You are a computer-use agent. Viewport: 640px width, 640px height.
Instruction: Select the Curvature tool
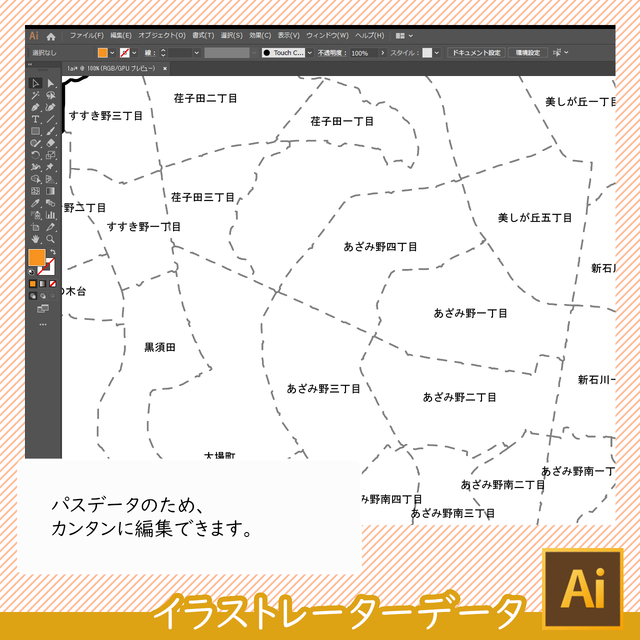tap(51, 107)
